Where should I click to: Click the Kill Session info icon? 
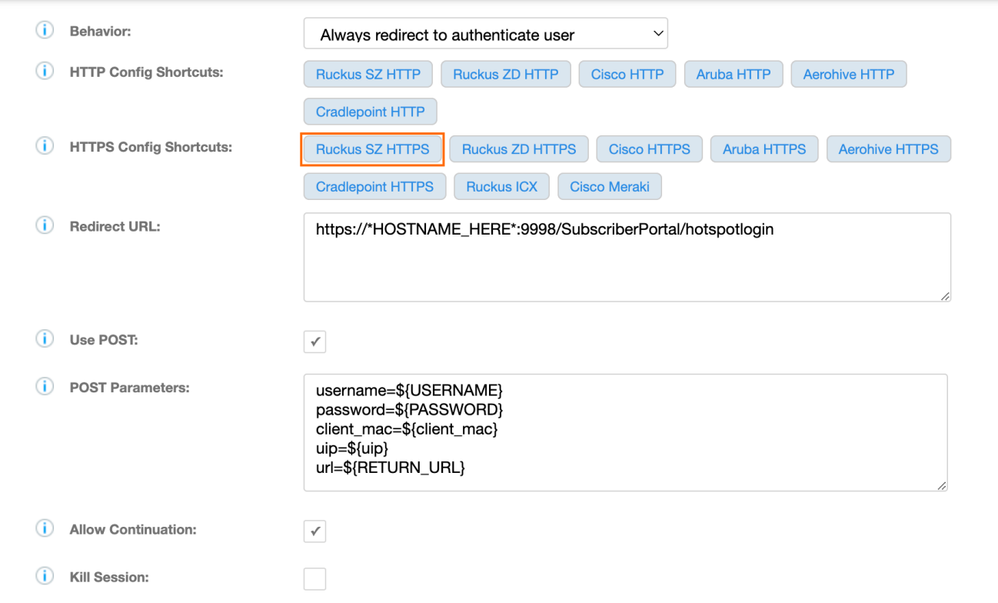click(45, 577)
